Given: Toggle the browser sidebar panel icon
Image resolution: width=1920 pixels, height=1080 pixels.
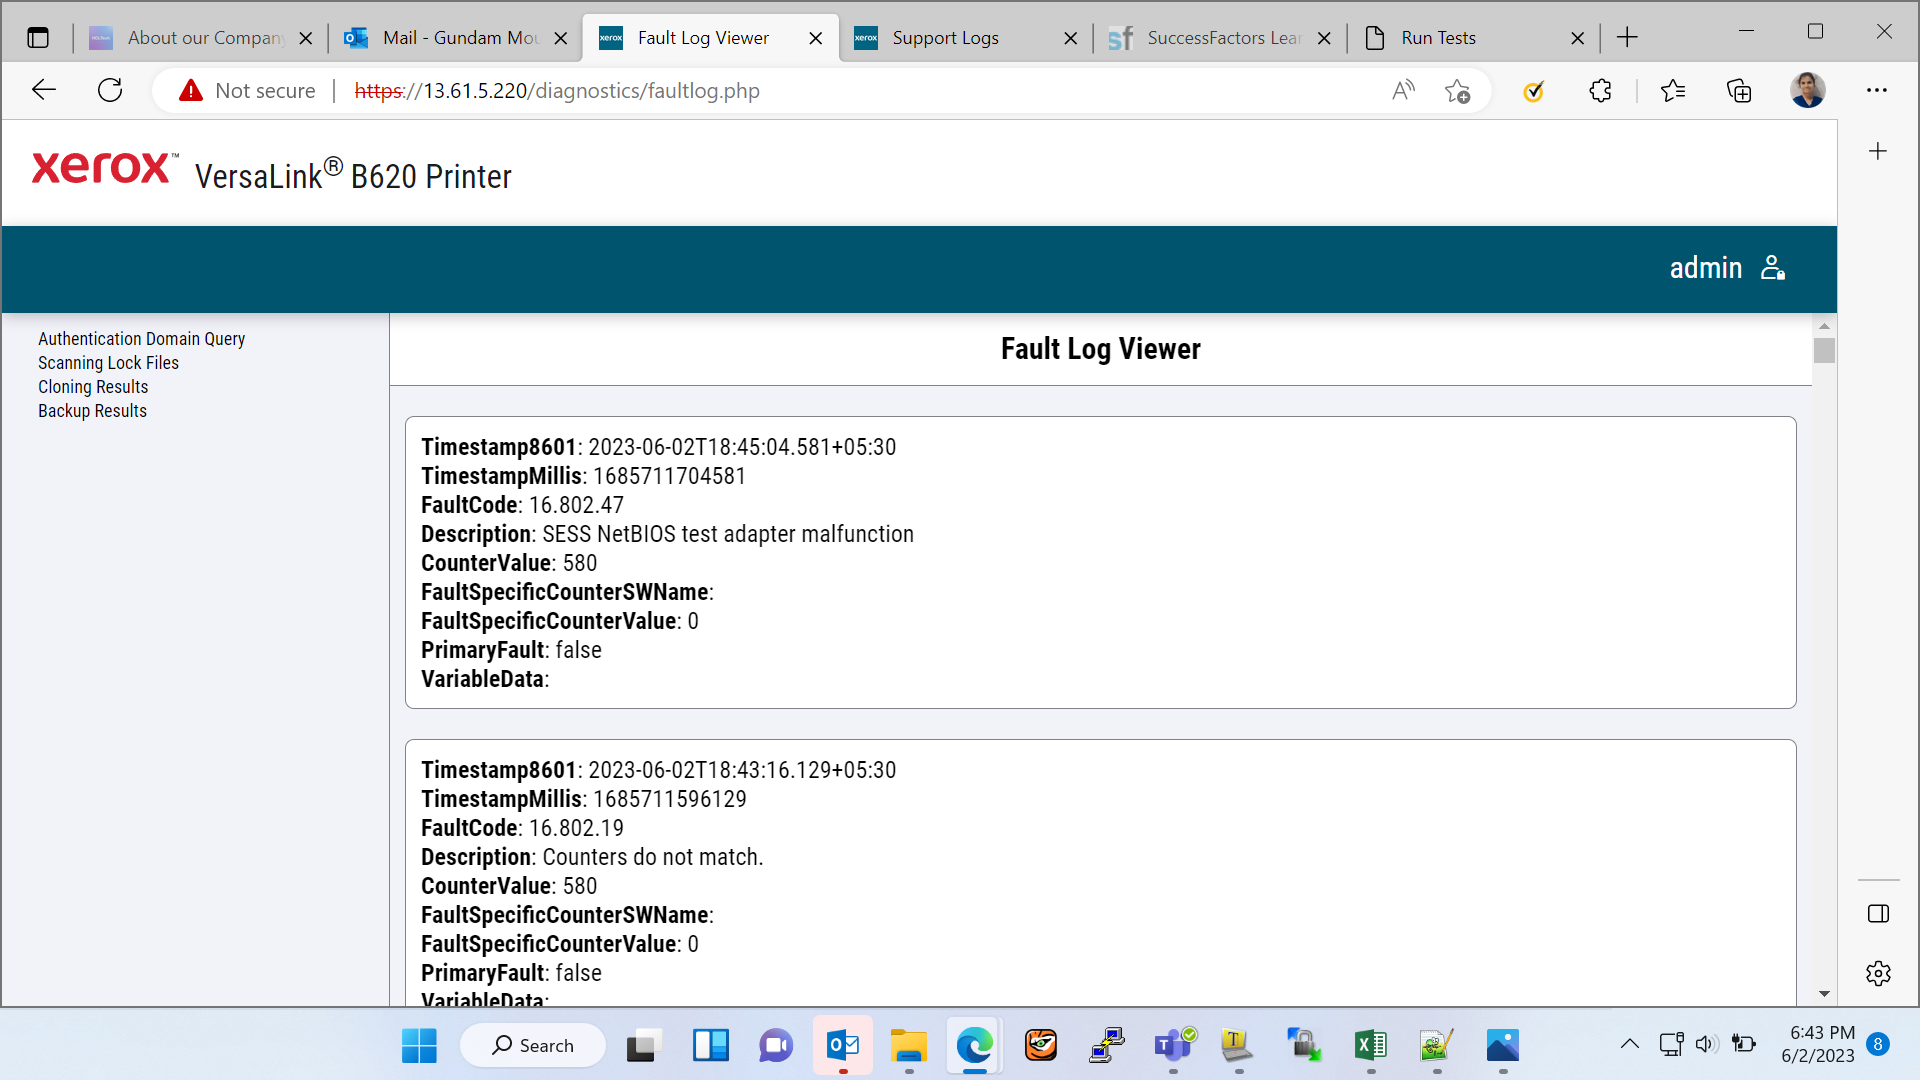Looking at the screenshot, I should click(1878, 913).
